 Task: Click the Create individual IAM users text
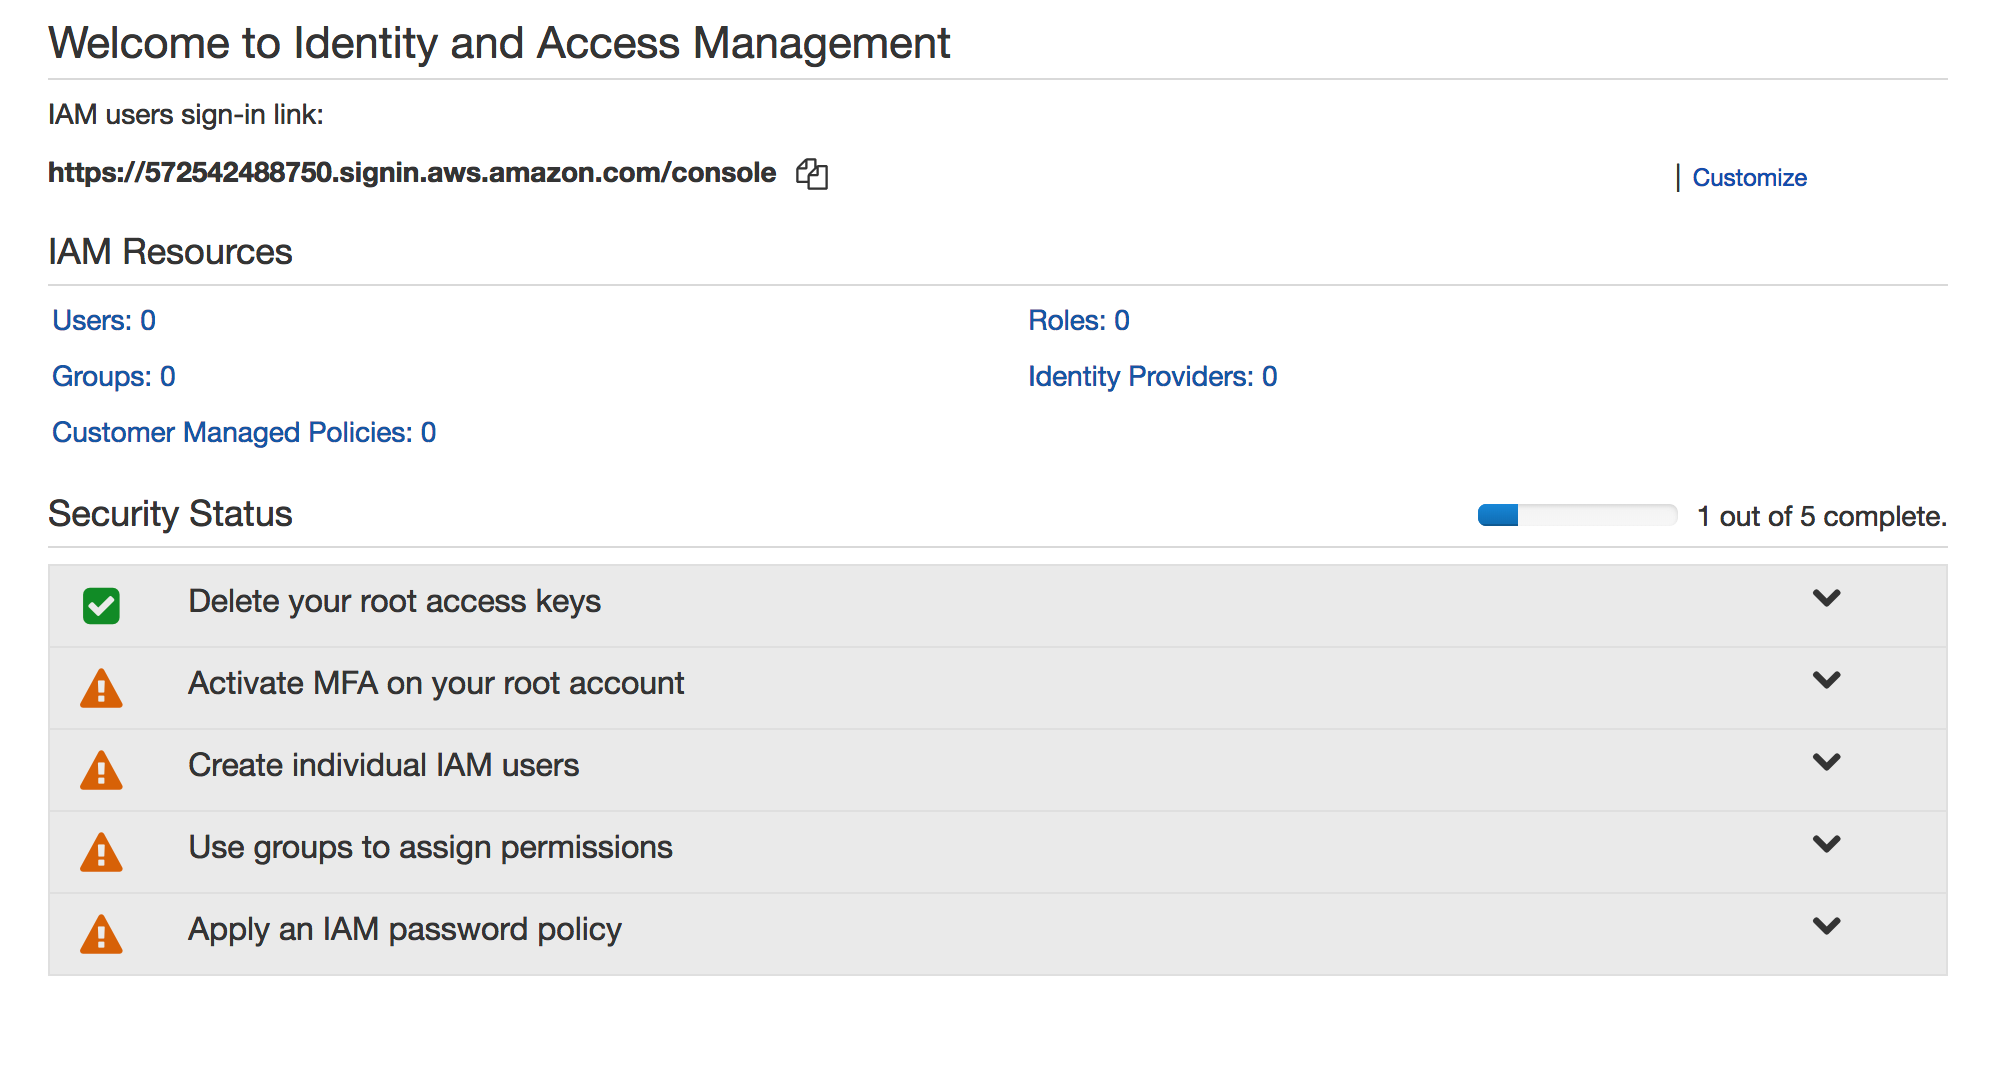pos(384,765)
